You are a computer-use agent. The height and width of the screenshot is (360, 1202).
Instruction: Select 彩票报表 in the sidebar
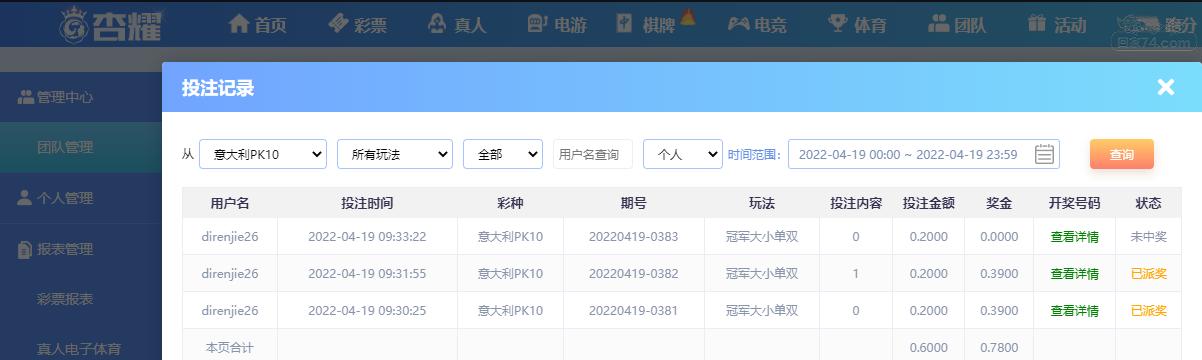click(x=65, y=299)
